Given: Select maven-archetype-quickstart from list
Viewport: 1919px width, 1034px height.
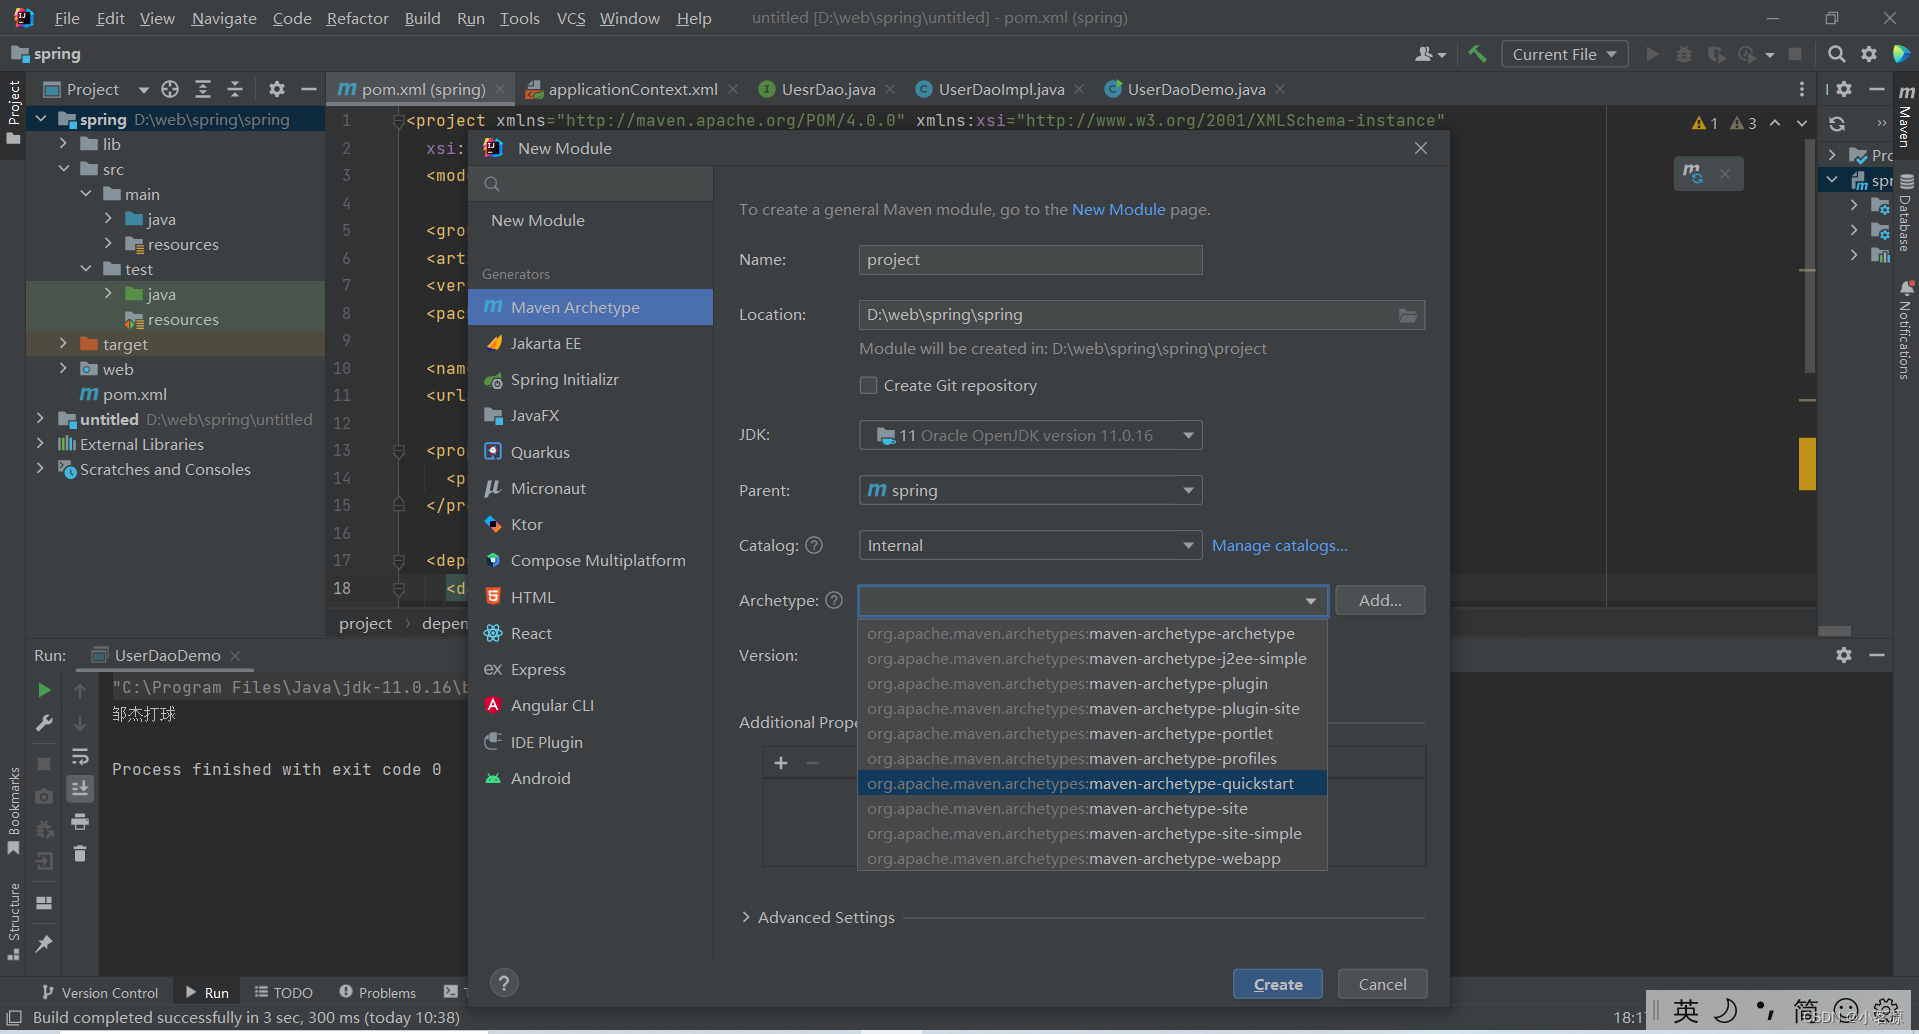Looking at the screenshot, I should [x=1092, y=783].
